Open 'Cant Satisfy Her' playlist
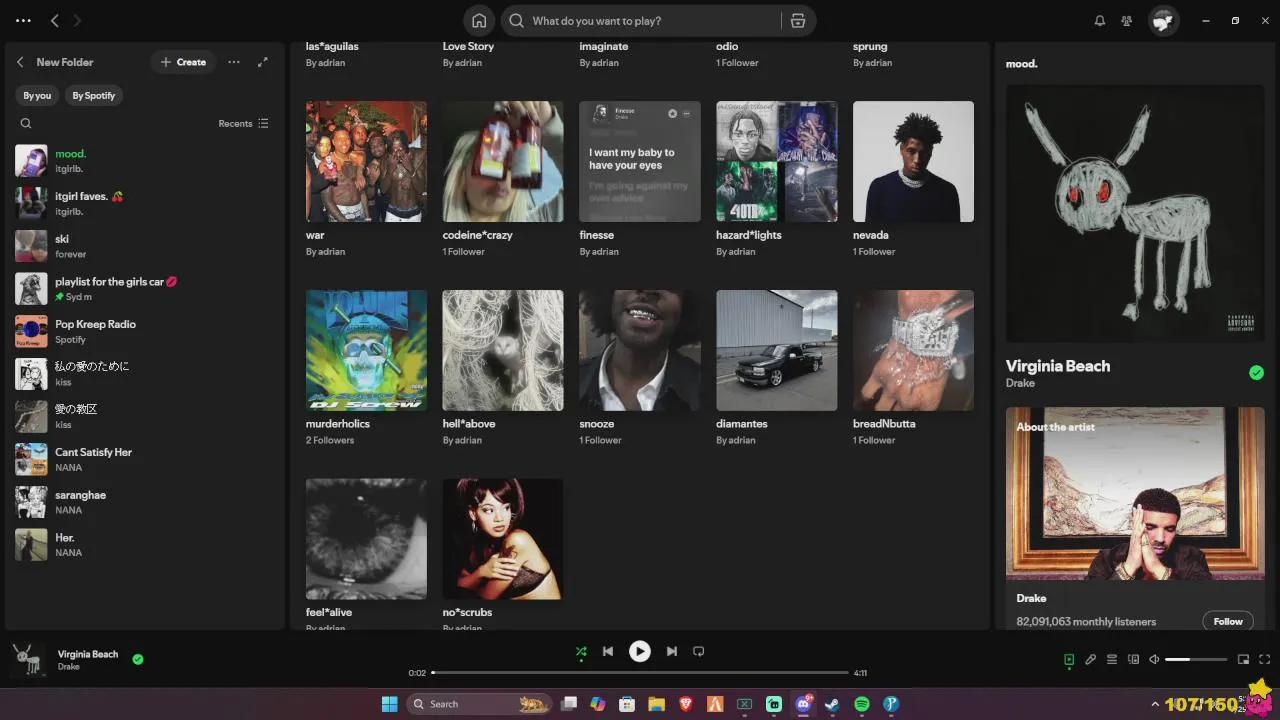1280x720 pixels. [145, 459]
